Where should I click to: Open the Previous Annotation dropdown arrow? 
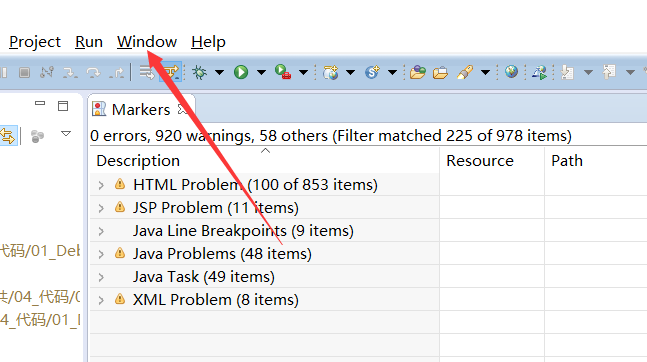[630, 73]
